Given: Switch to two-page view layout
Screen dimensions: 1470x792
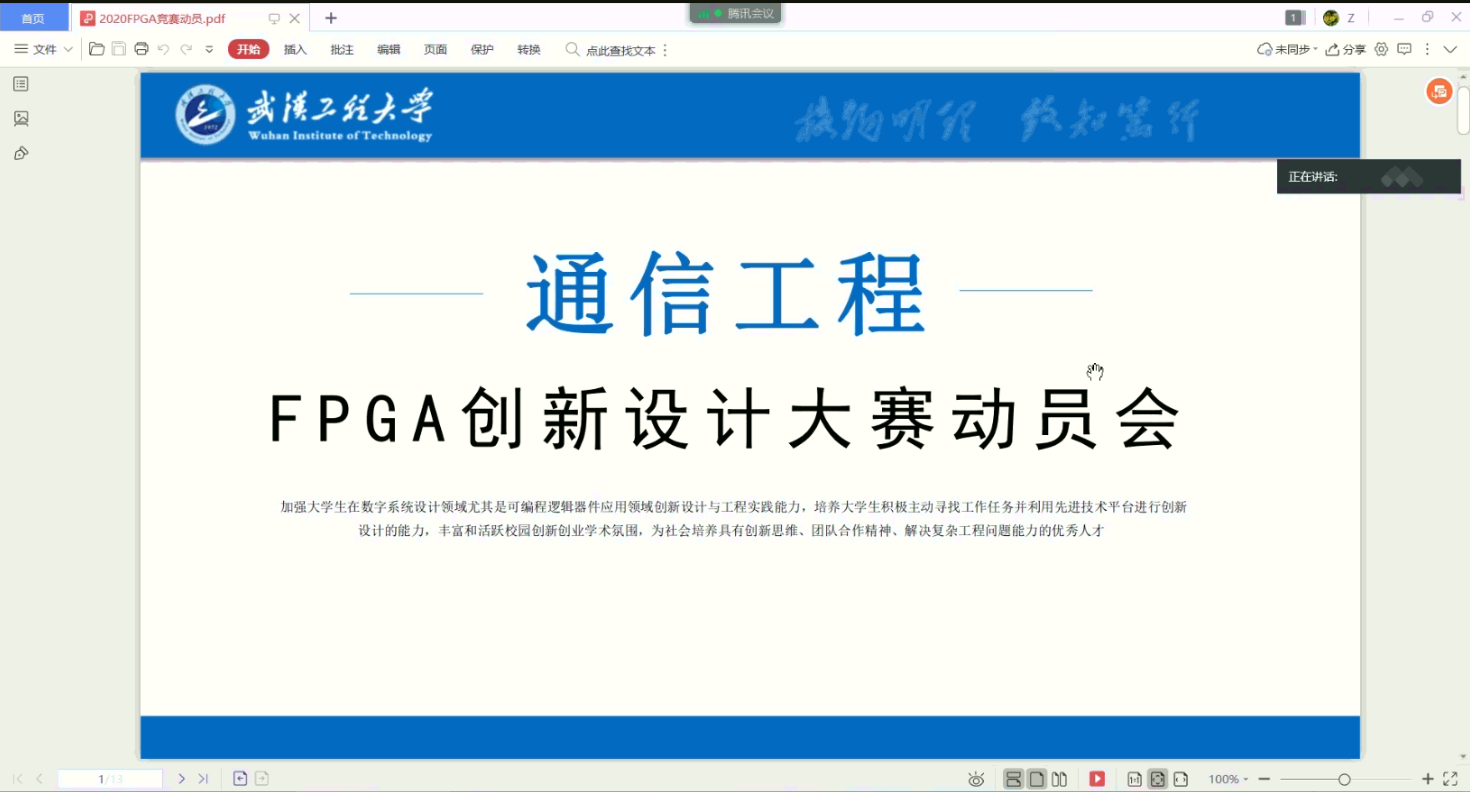Looking at the screenshot, I should (1060, 779).
